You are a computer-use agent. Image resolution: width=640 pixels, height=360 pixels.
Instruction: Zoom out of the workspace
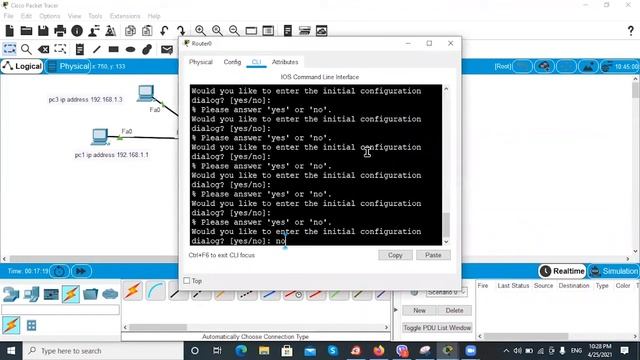tap(234, 31)
